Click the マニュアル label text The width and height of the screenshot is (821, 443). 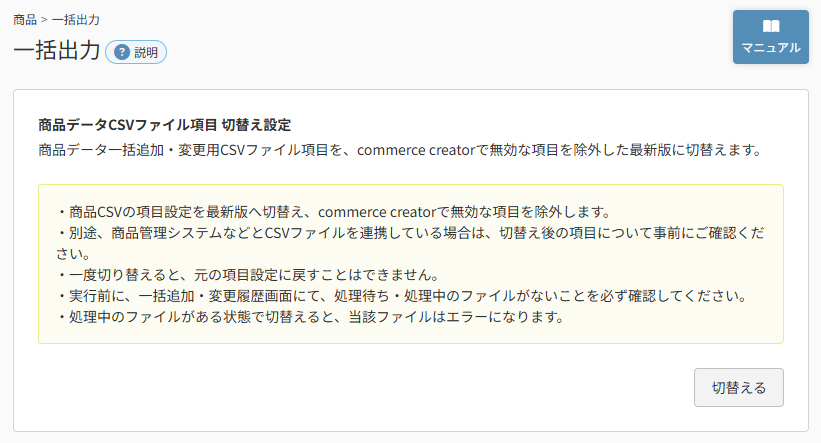771,48
